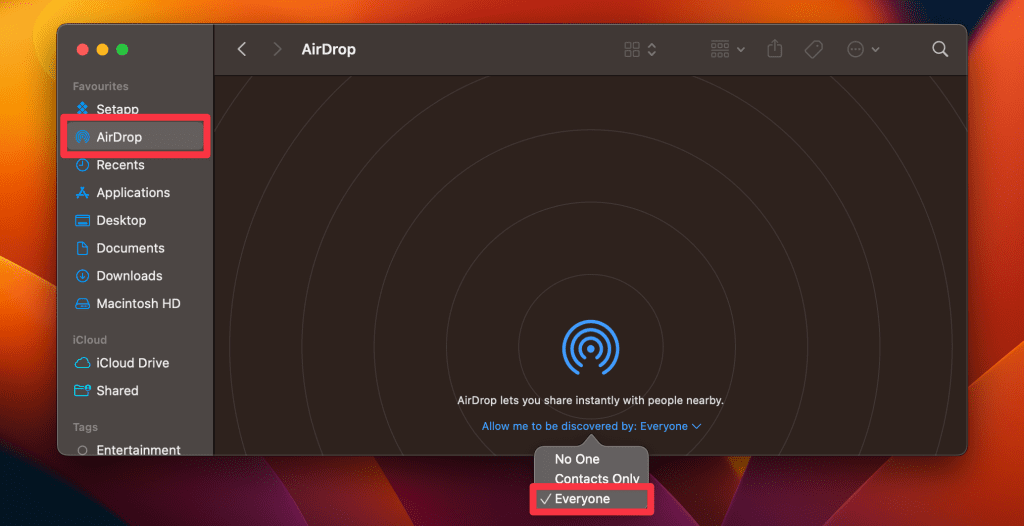
Task: Click the green full-screen window button
Action: pos(122,50)
